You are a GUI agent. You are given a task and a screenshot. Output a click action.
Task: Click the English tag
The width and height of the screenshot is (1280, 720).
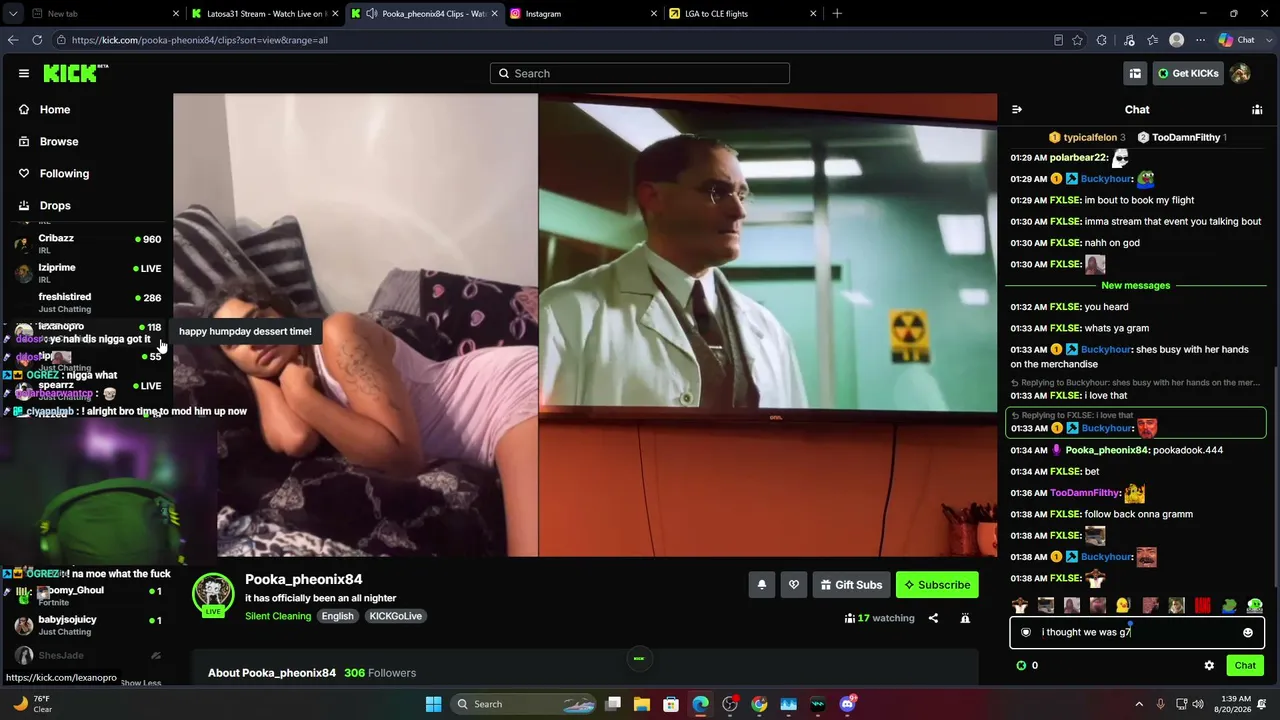pyautogui.click(x=337, y=616)
